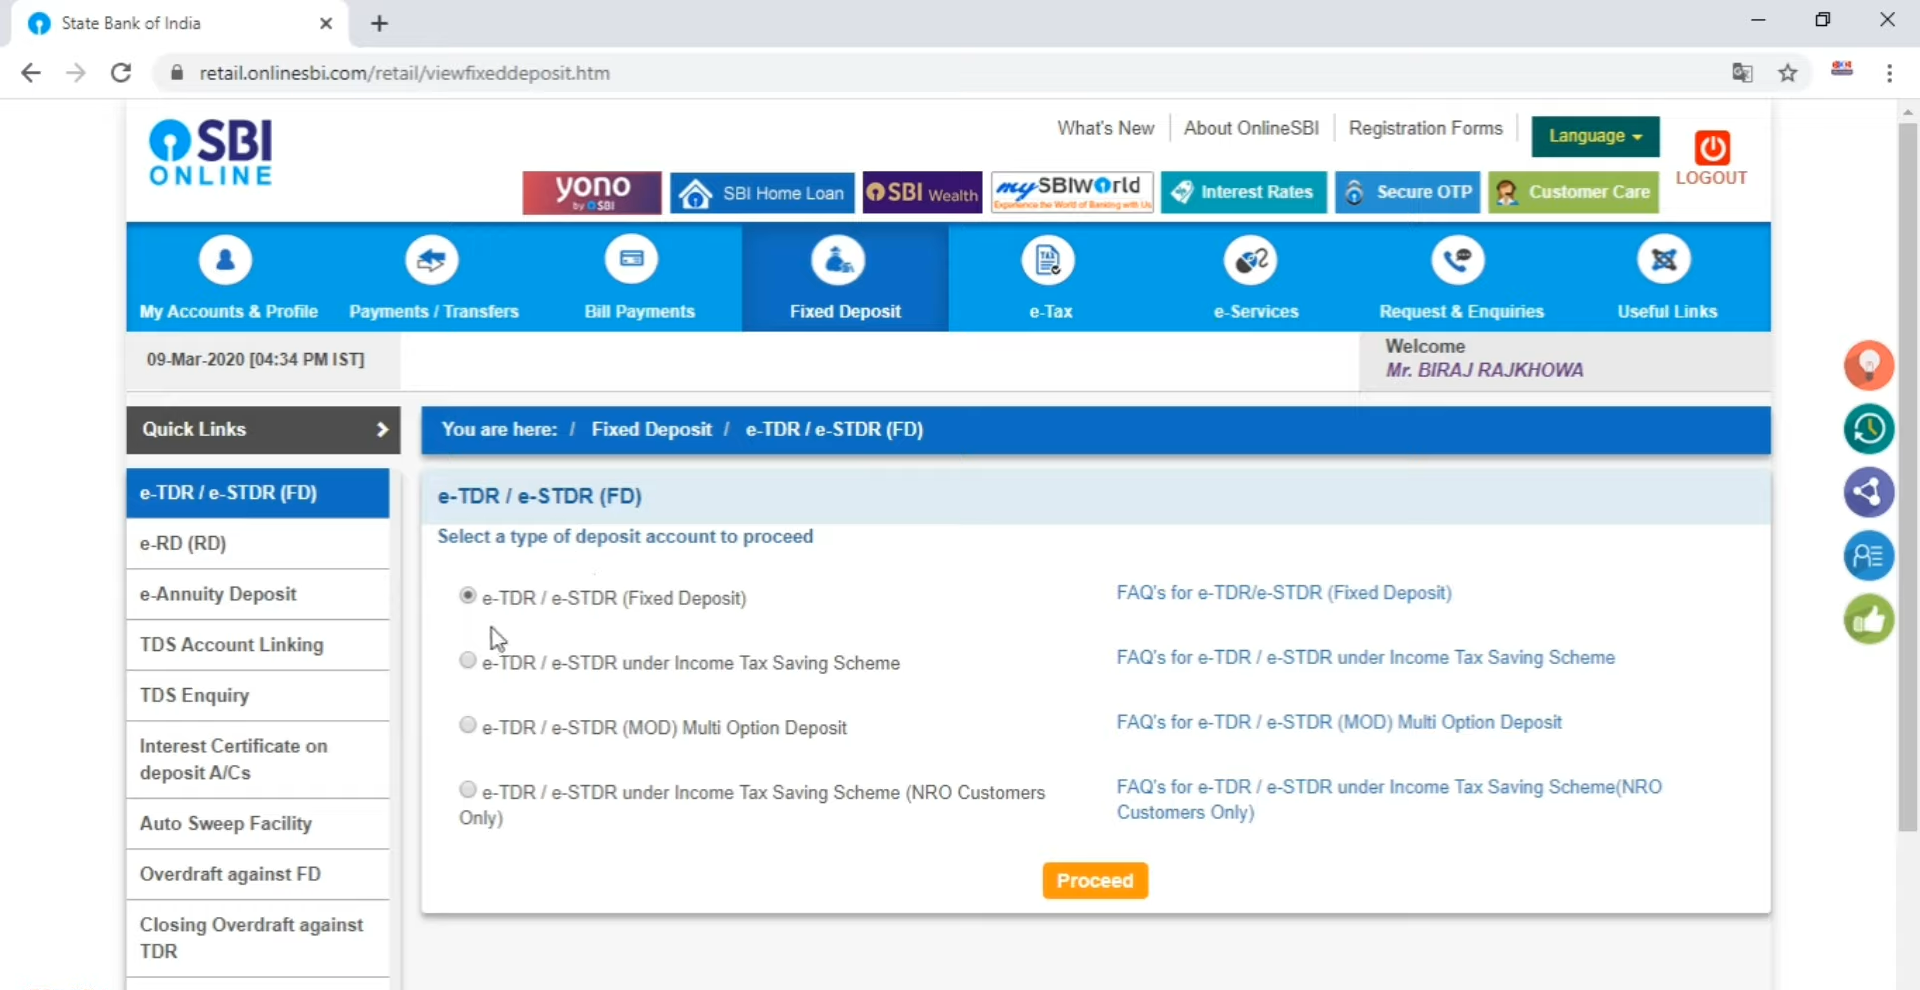Click Fixed Deposit breadcrumb link
Image resolution: width=1920 pixels, height=990 pixels.
tap(651, 430)
